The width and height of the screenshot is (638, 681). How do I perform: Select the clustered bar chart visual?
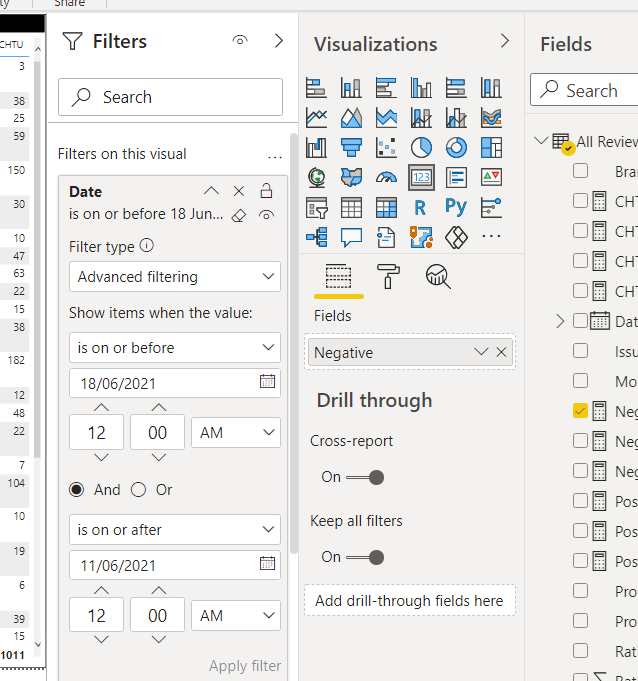386,88
